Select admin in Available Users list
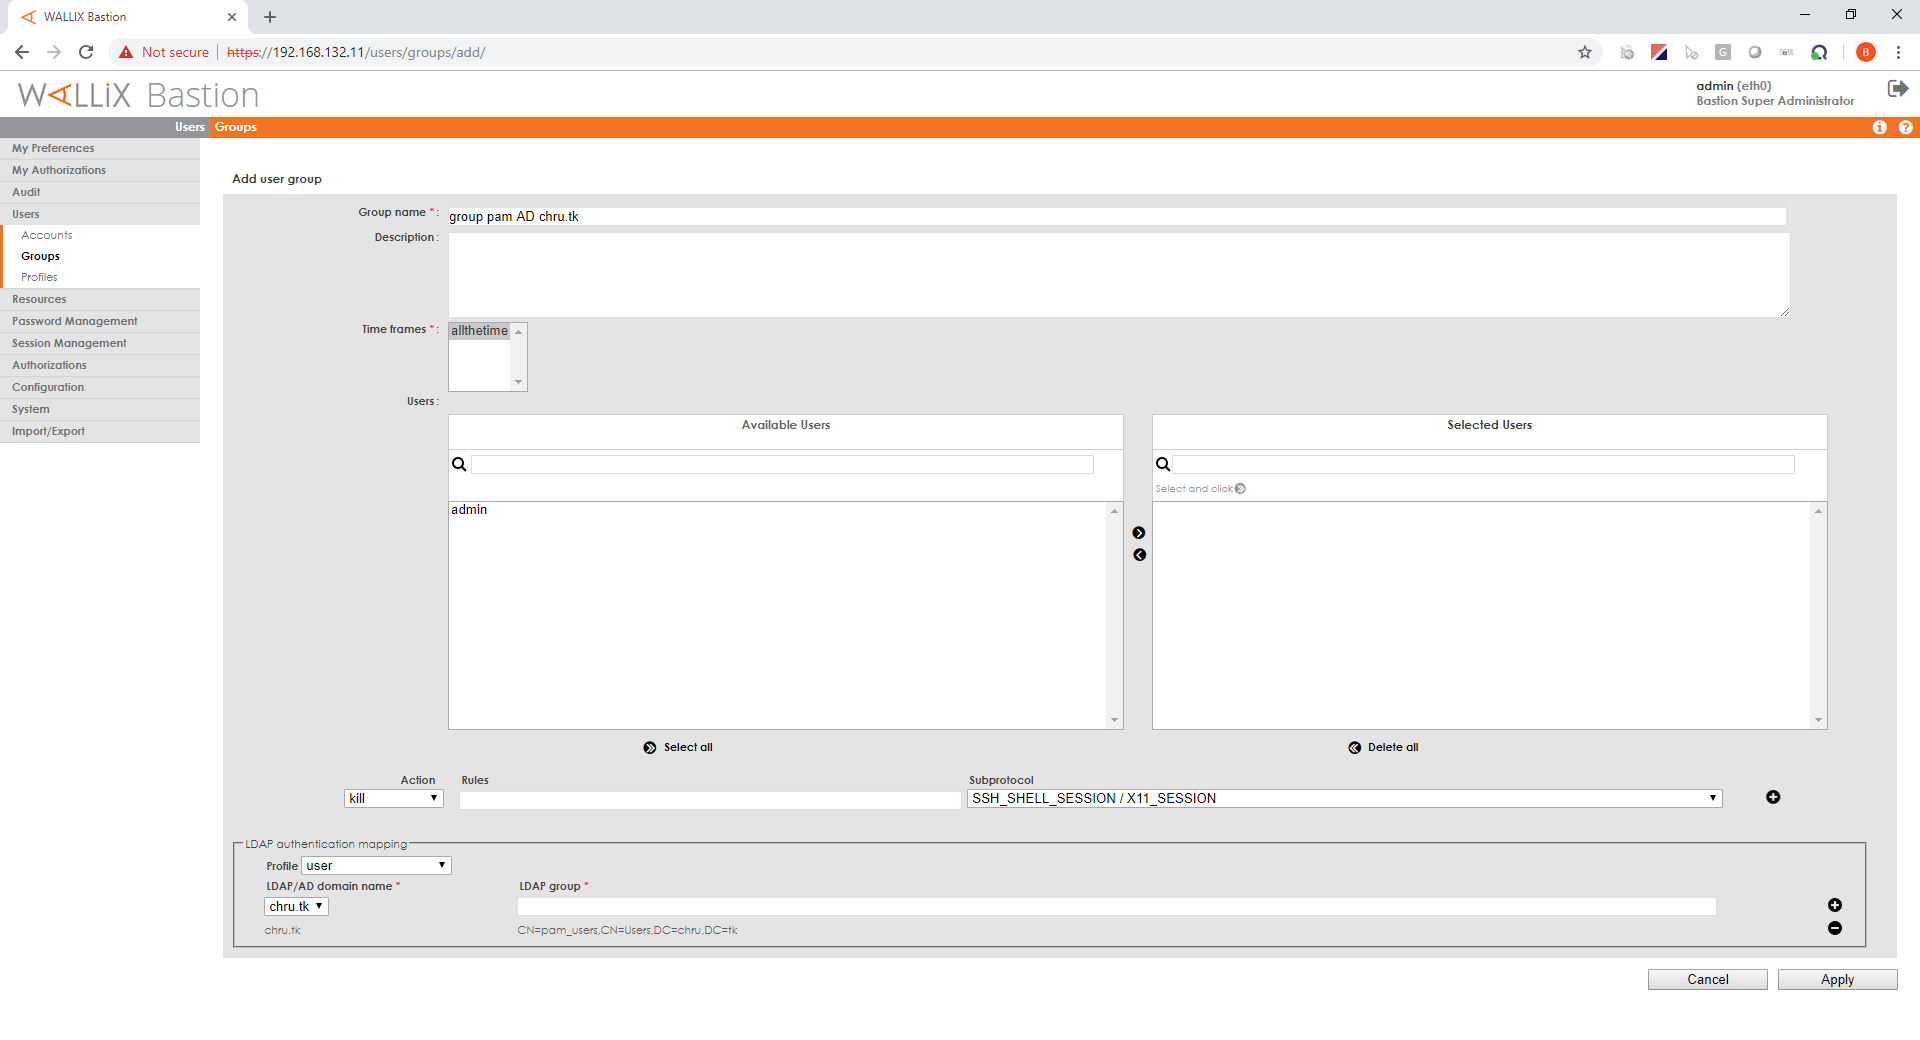Image resolution: width=1920 pixels, height=1040 pixels. pyautogui.click(x=469, y=510)
